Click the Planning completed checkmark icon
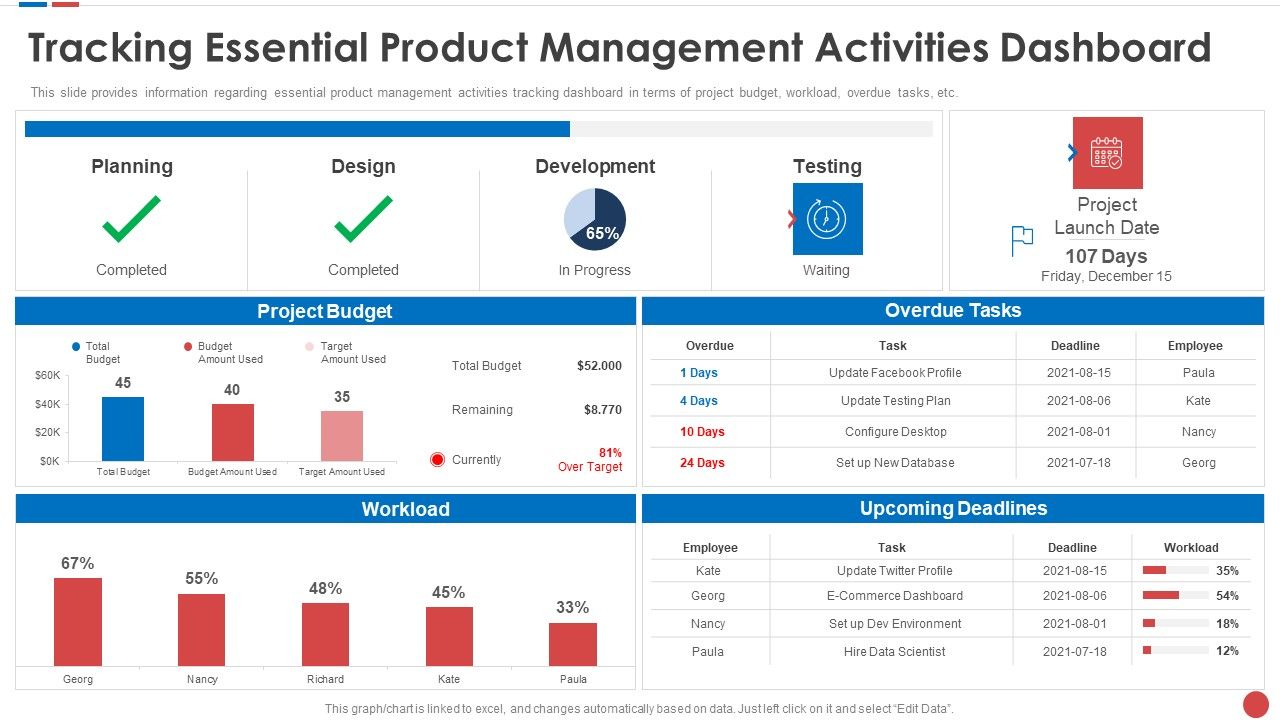Image resolution: width=1280 pixels, height=720 pixels. (131, 218)
